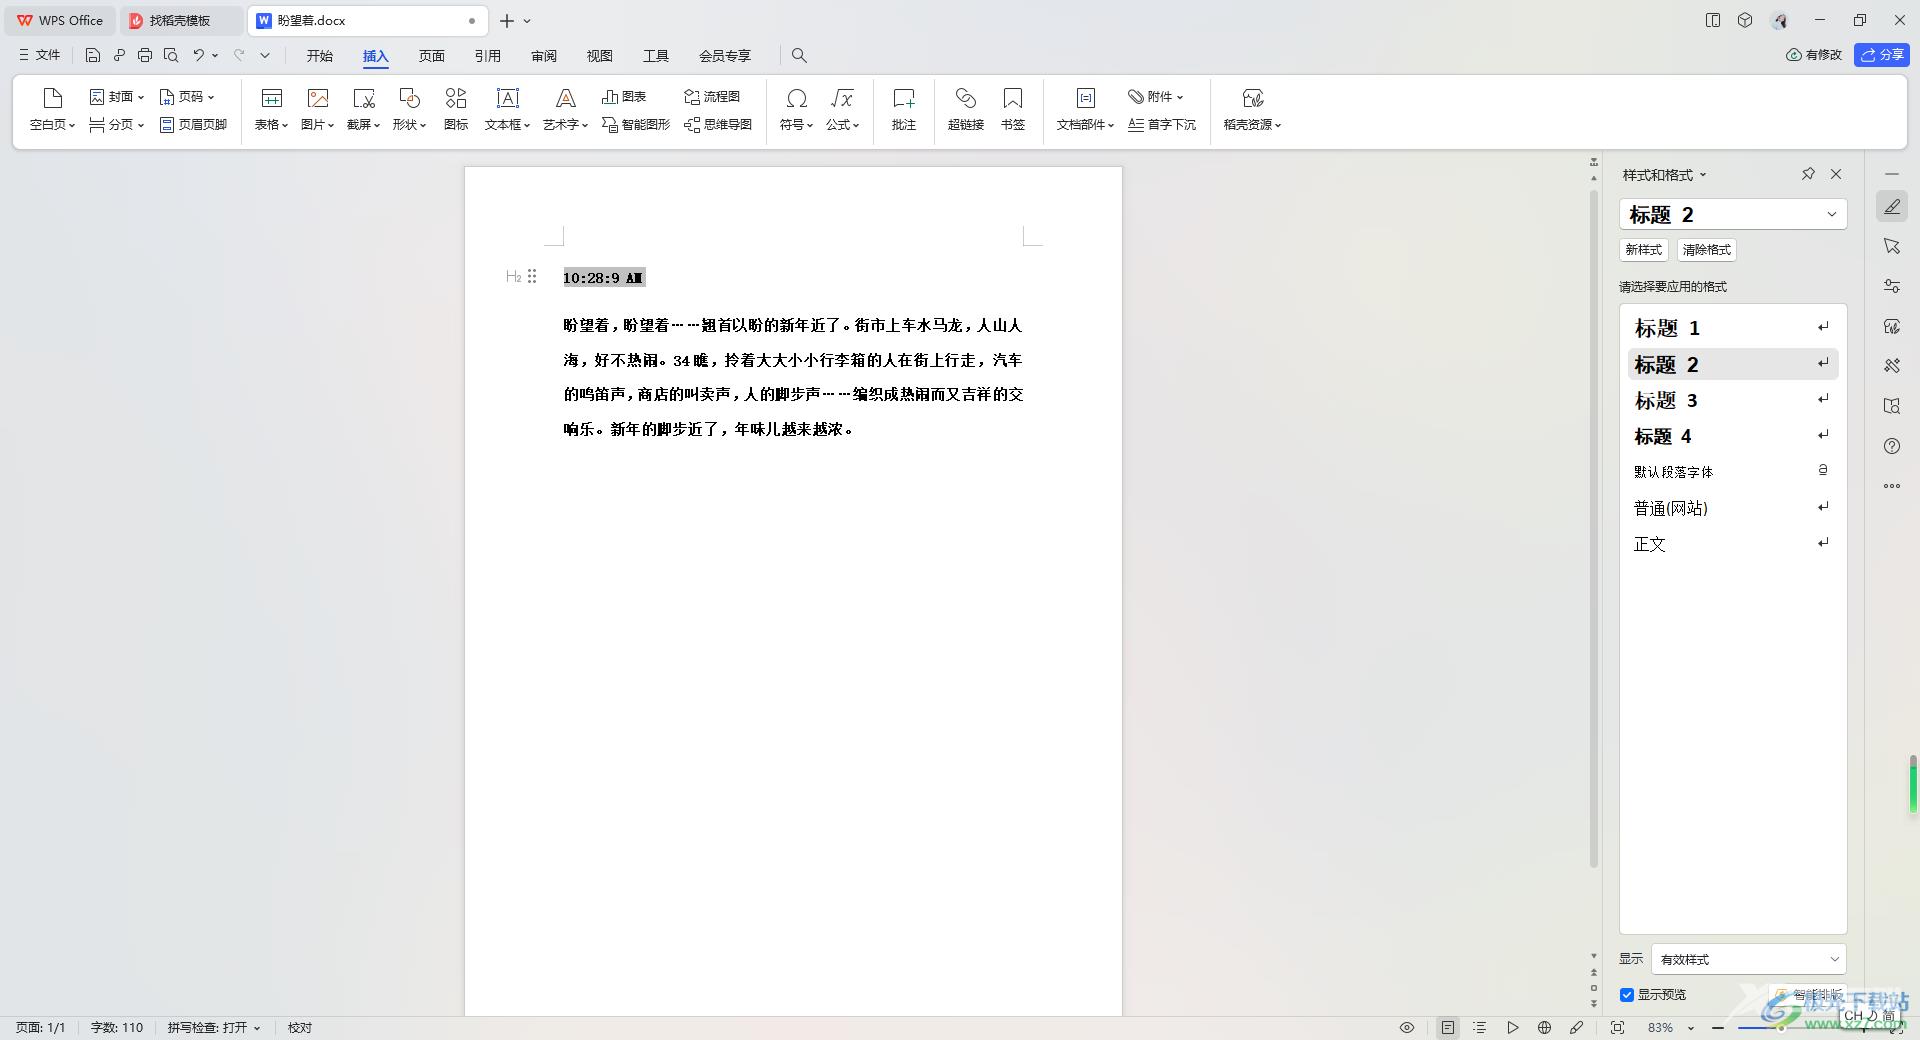Click the Share (分享) button
1920x1040 pixels.
tap(1882, 55)
